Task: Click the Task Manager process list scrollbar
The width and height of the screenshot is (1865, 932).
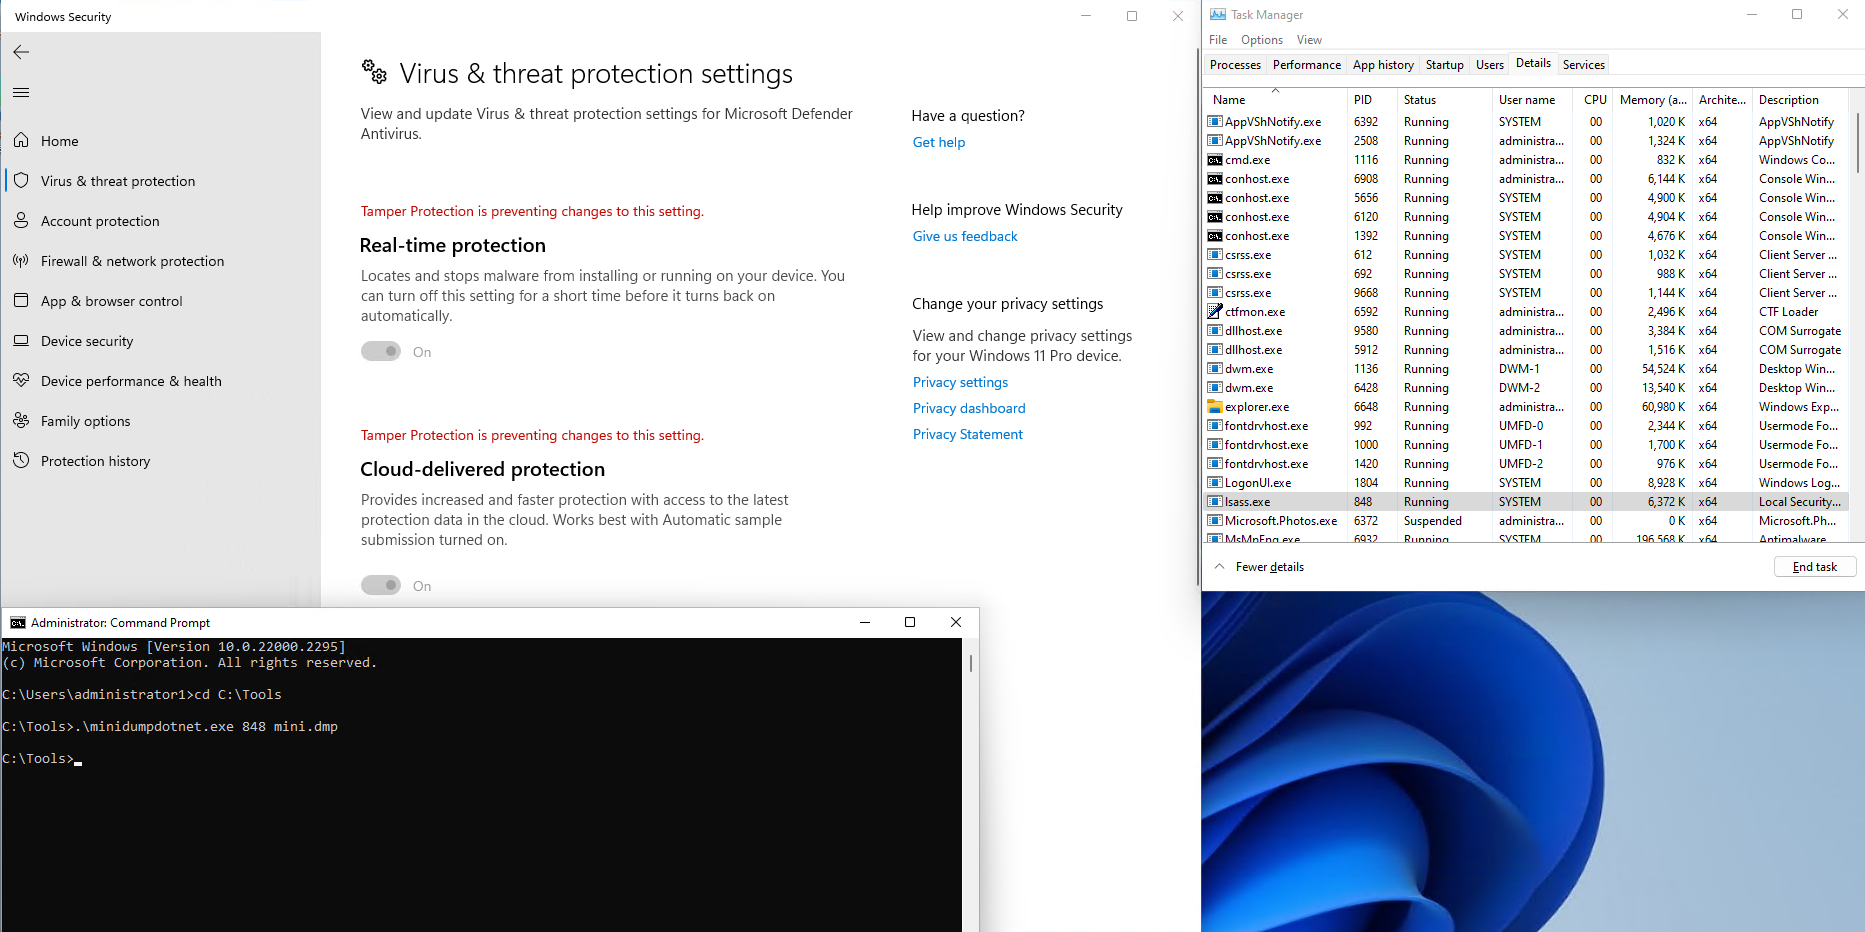Action: point(1857,142)
